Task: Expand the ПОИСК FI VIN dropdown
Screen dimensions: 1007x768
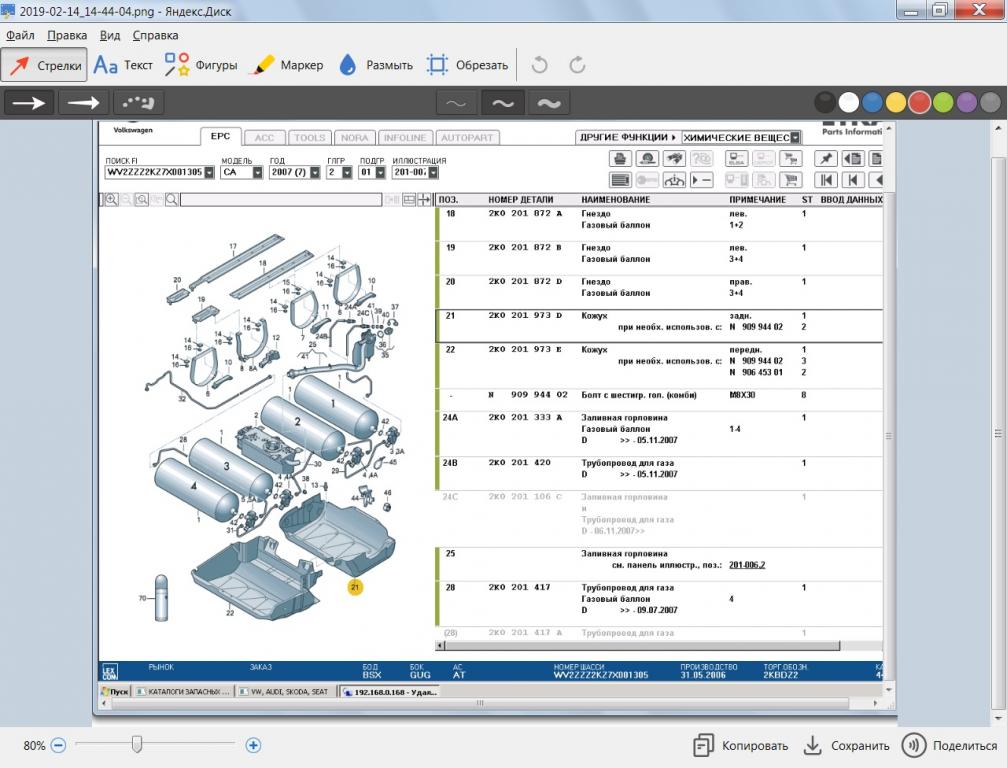Action: click(209, 173)
